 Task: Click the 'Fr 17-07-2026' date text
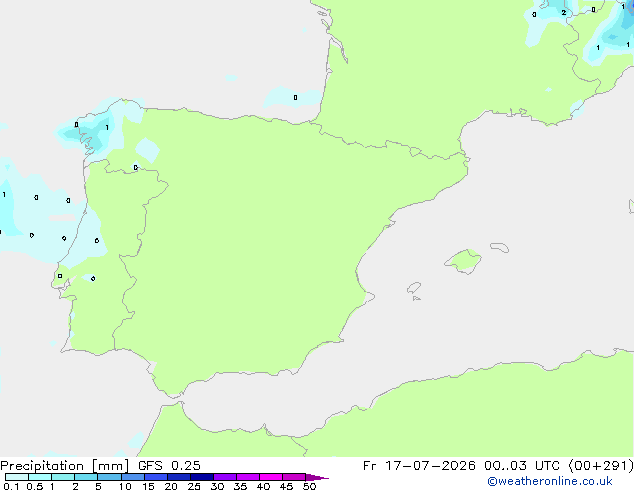[419, 466]
